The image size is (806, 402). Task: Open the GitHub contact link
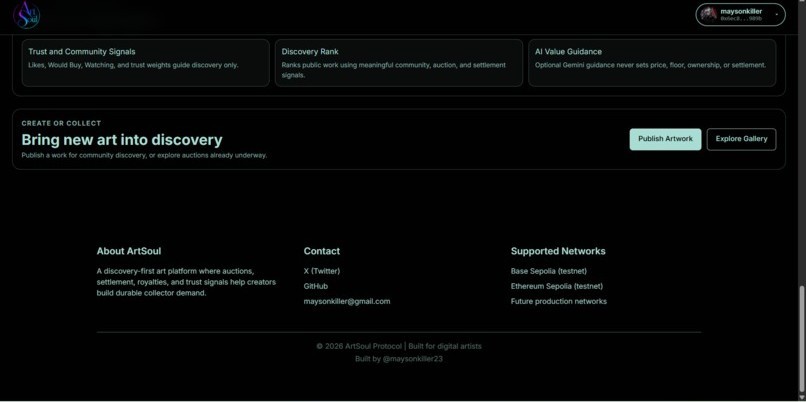(316, 286)
